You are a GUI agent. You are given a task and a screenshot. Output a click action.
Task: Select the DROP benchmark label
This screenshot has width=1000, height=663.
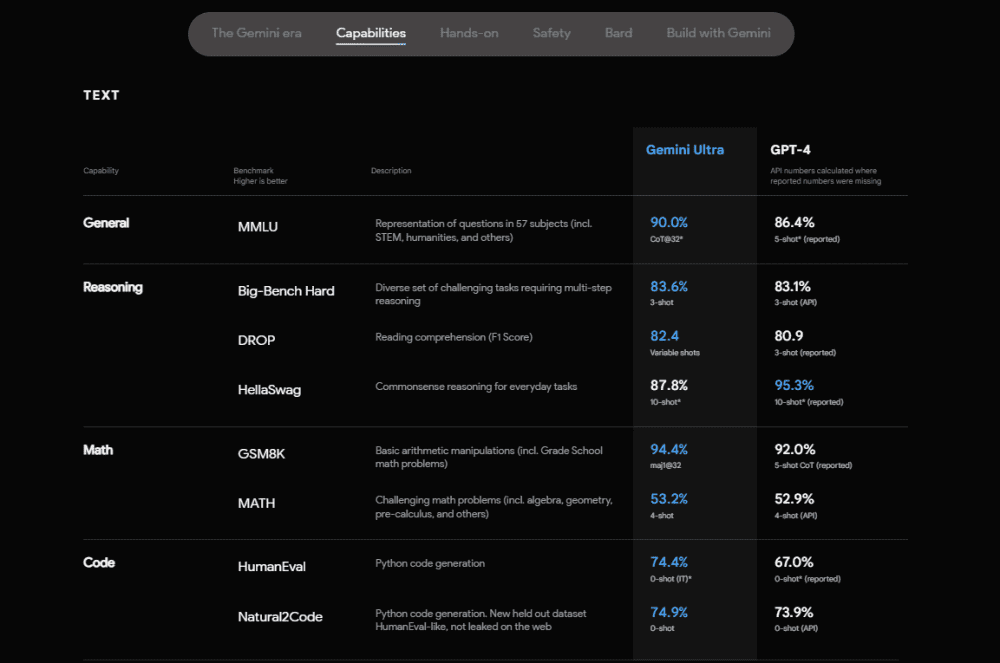click(x=256, y=340)
